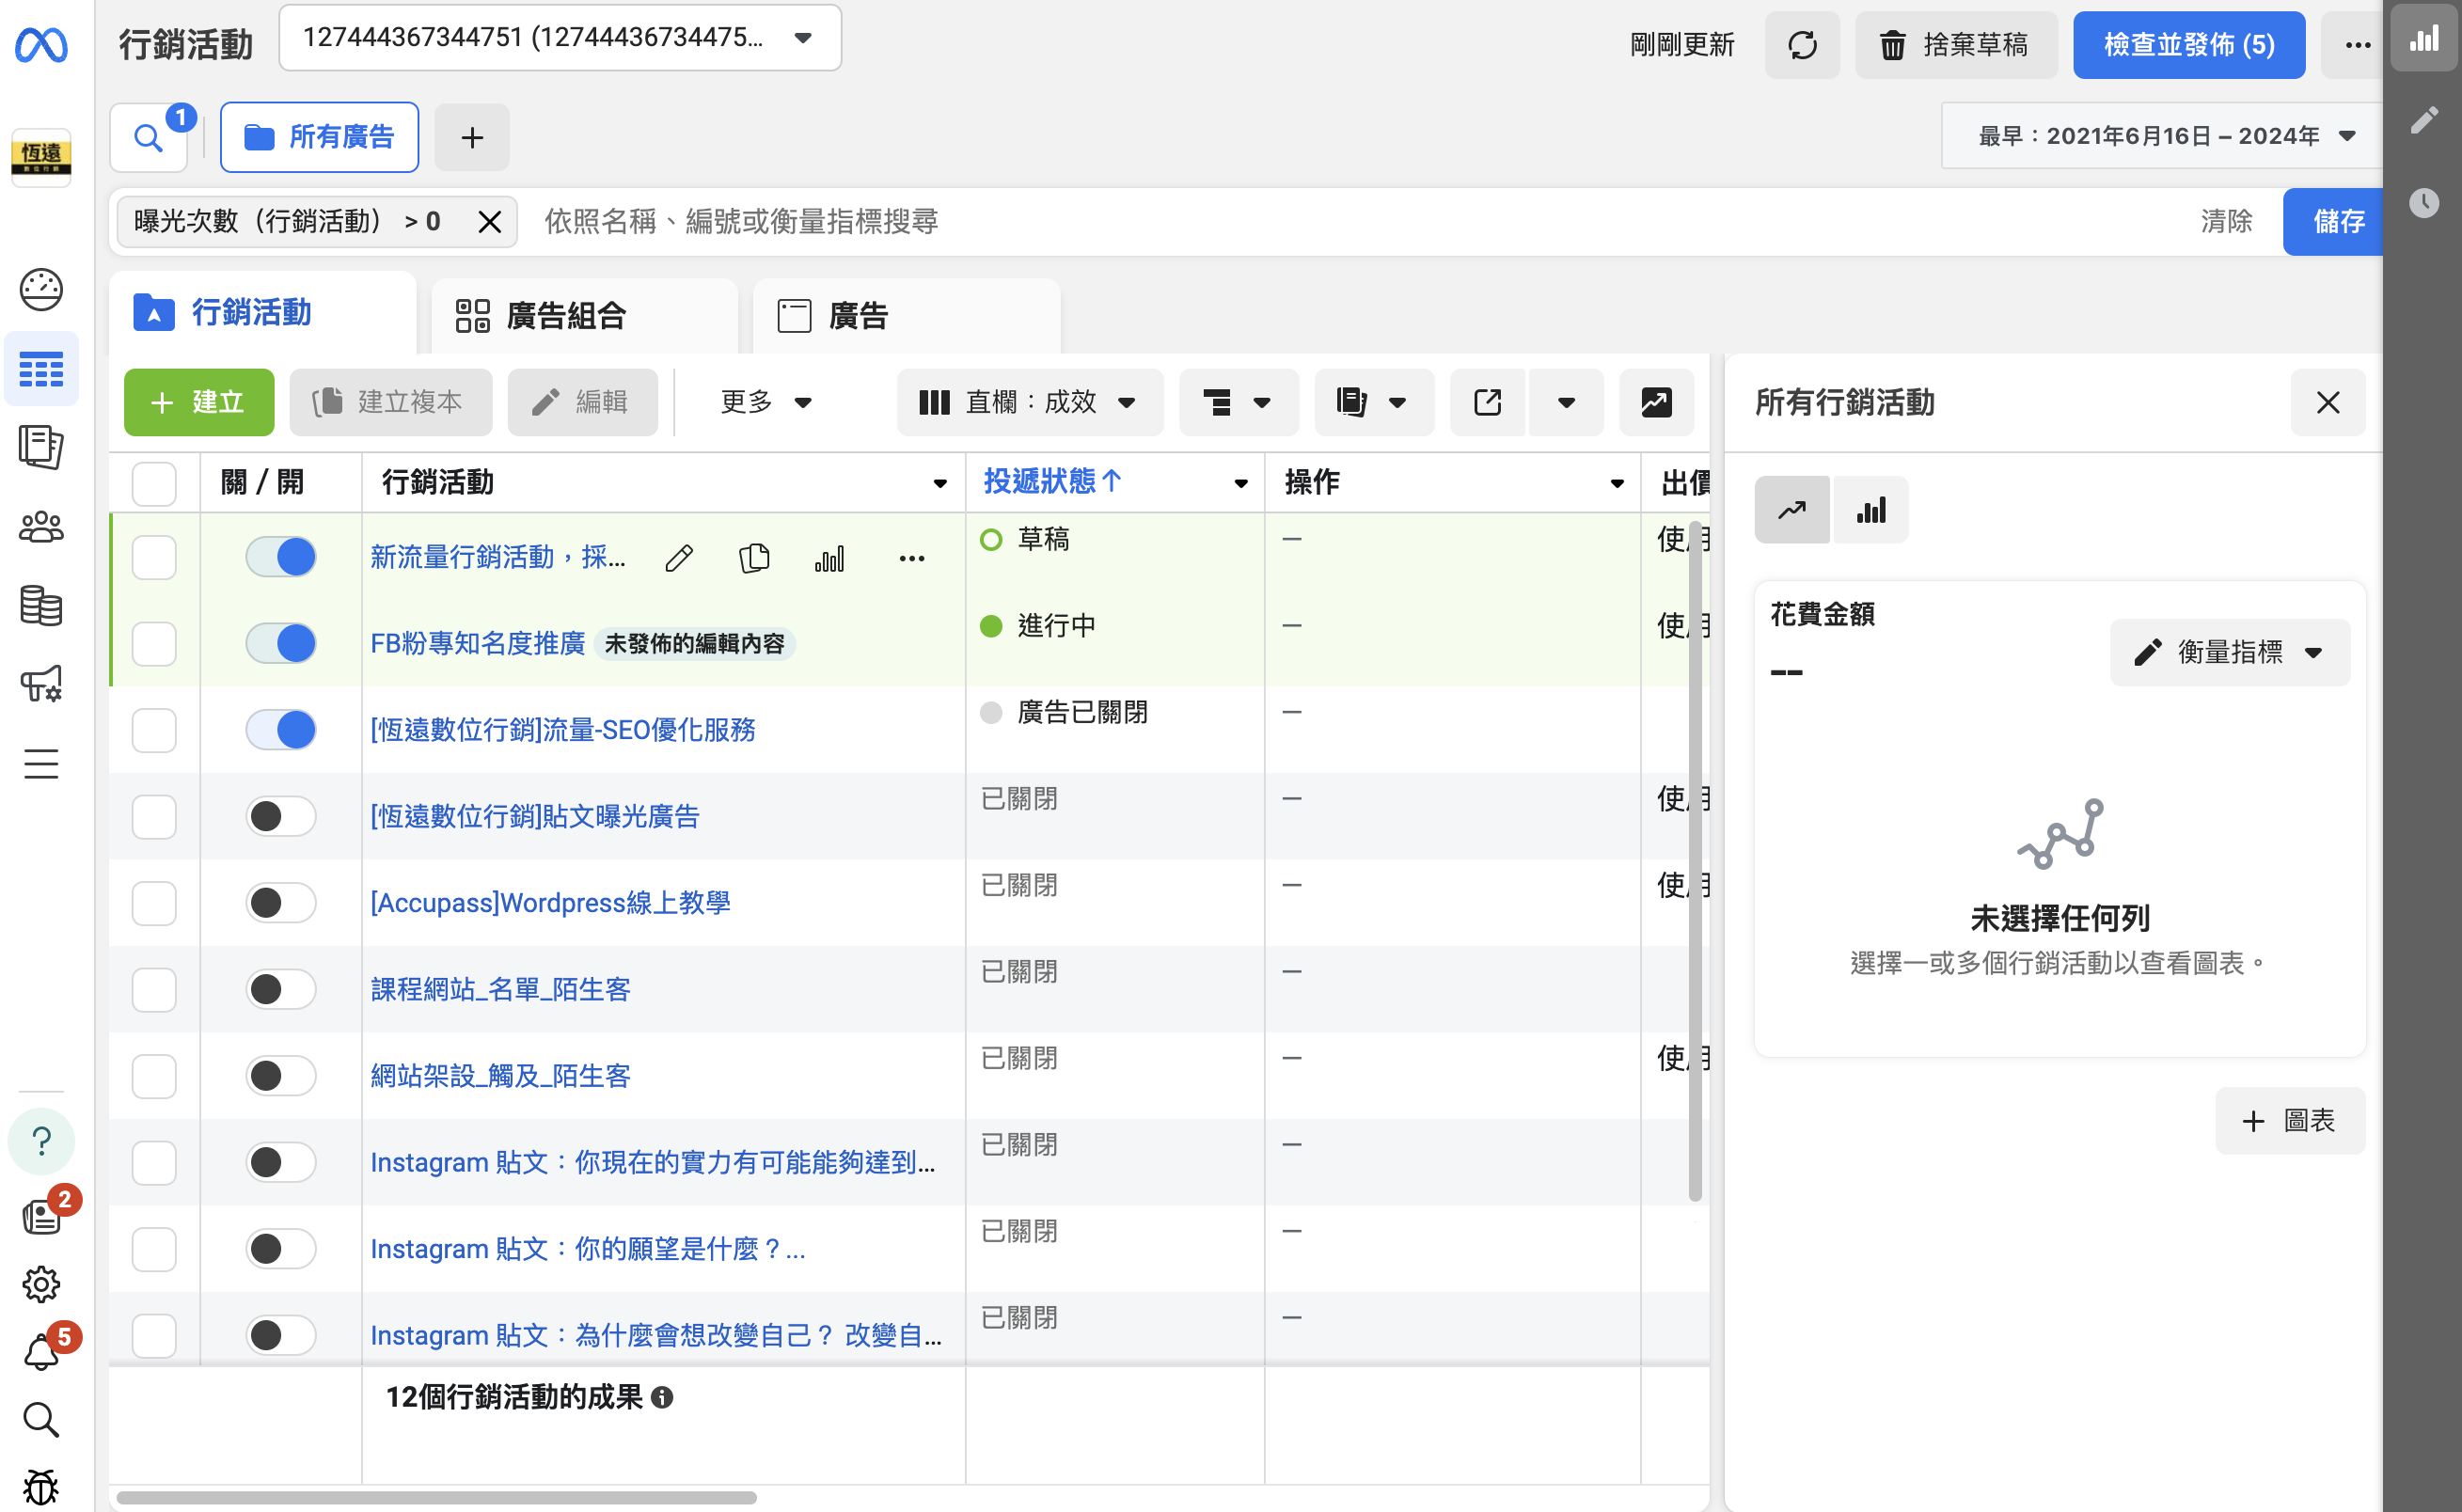Open the audiences icon in left sidebar
This screenshot has height=1512, width=2462.
click(x=41, y=527)
